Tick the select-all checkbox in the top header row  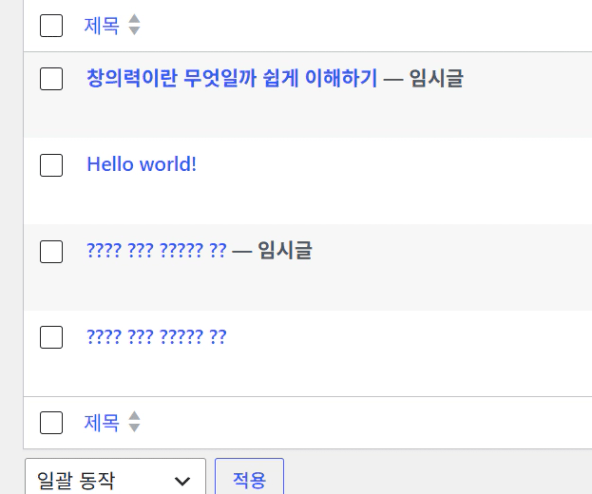pos(51,26)
